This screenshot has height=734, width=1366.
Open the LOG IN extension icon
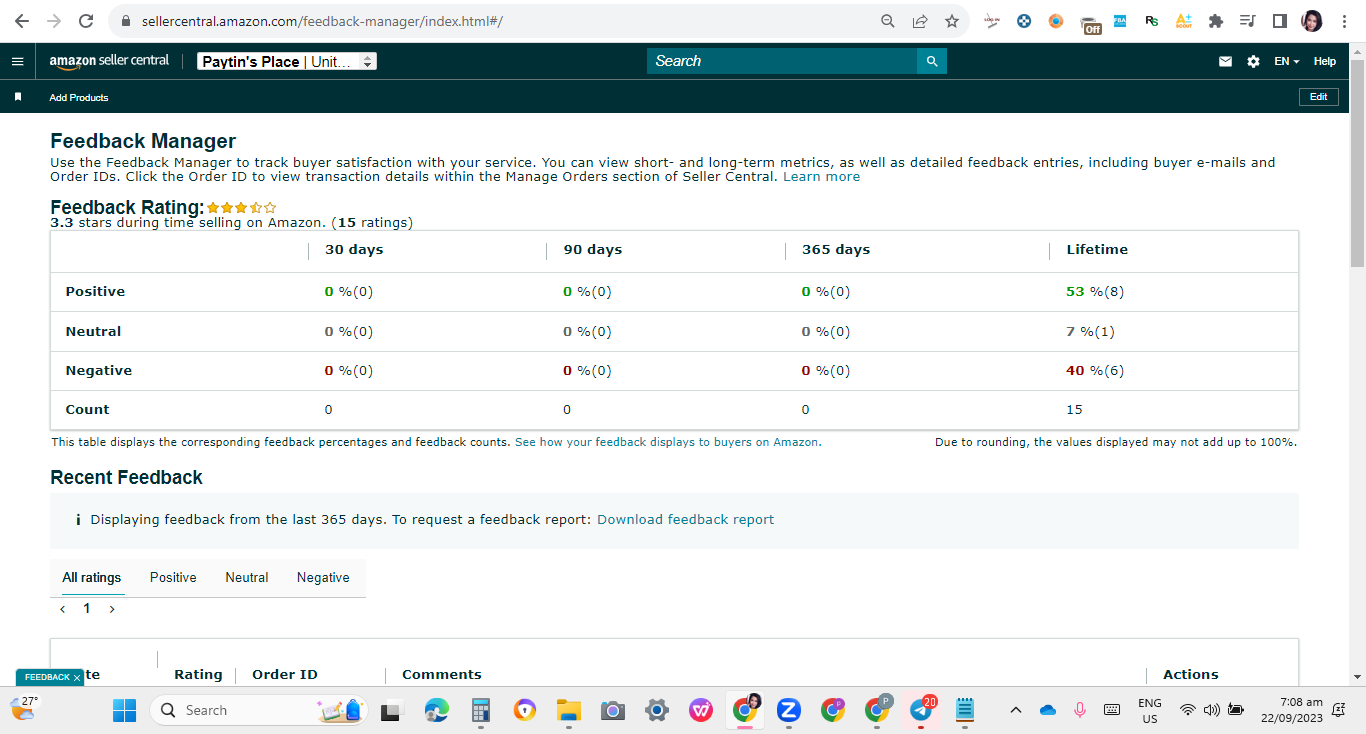point(992,21)
